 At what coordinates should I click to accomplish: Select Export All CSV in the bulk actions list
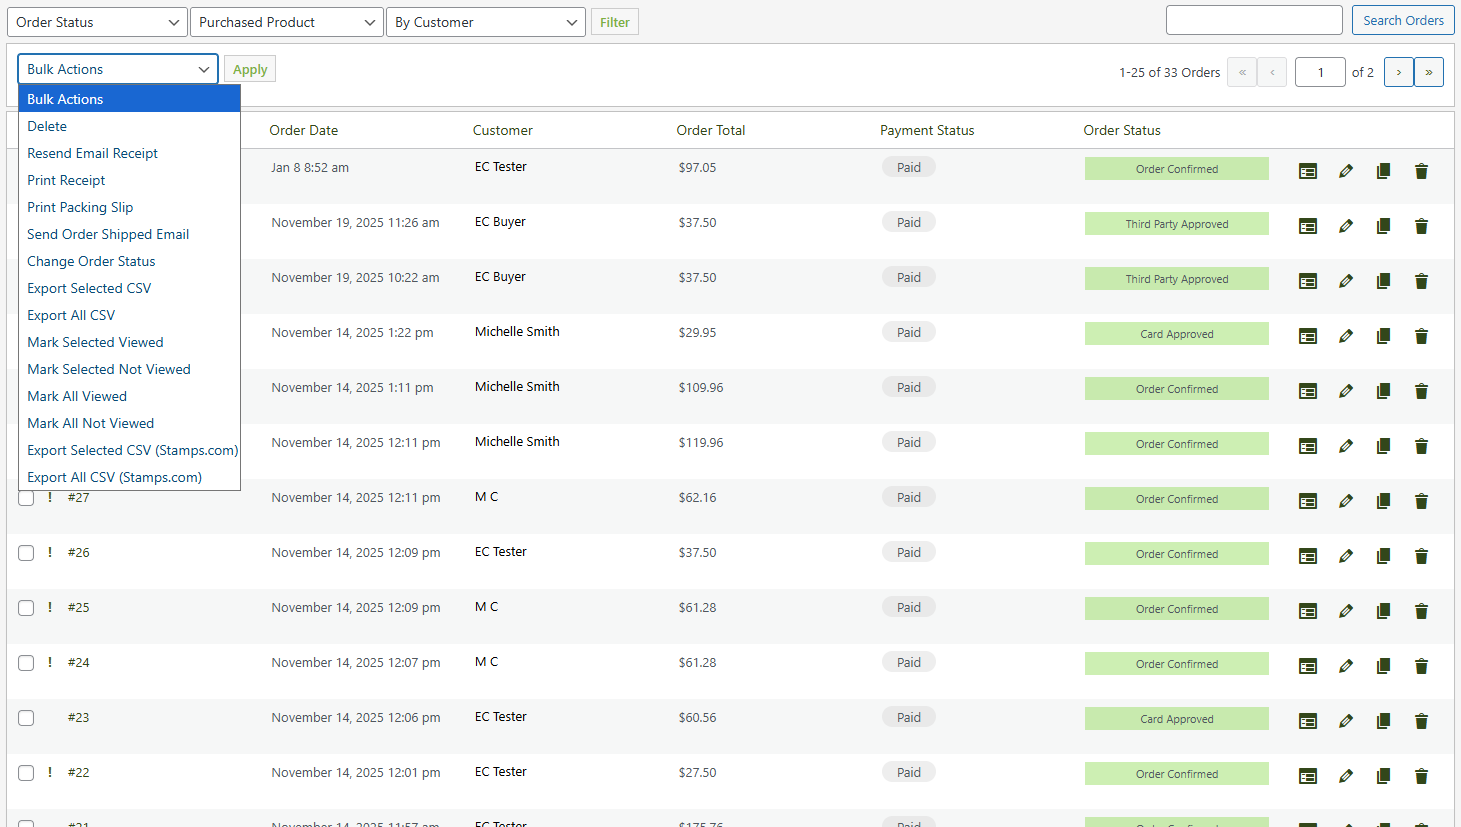point(71,315)
